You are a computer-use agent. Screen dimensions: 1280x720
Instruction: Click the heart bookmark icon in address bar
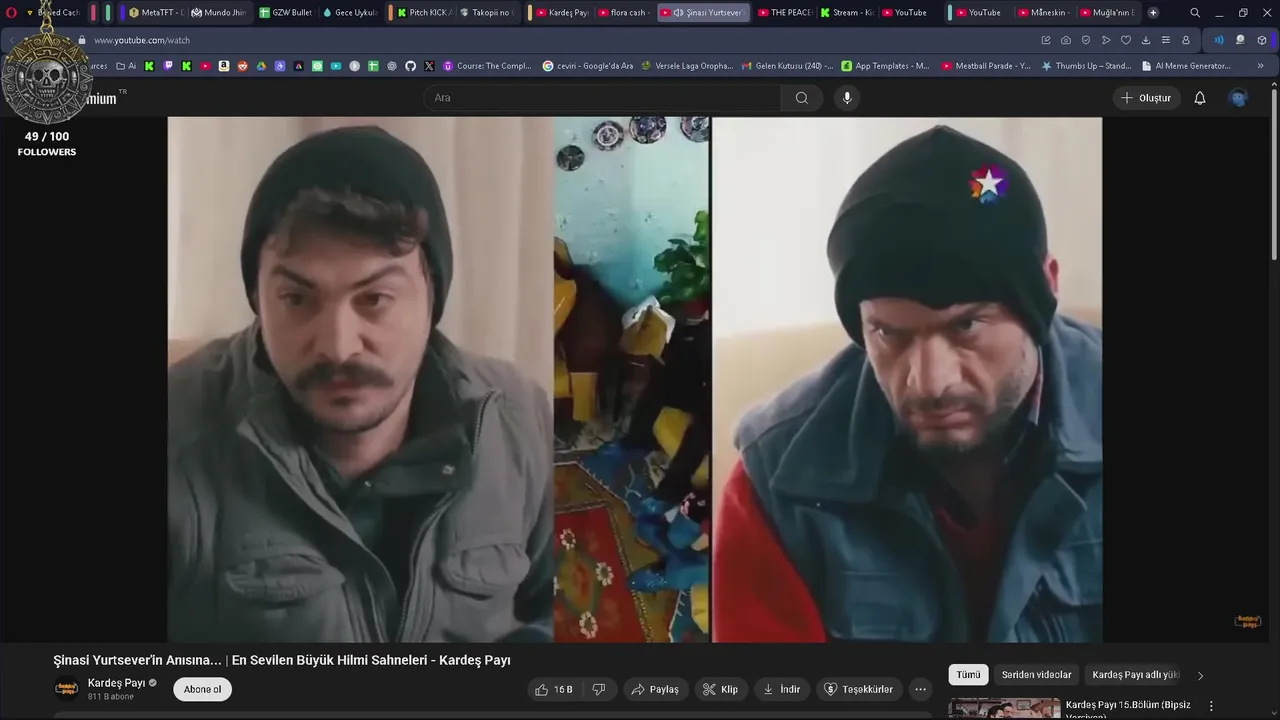pos(1126,40)
